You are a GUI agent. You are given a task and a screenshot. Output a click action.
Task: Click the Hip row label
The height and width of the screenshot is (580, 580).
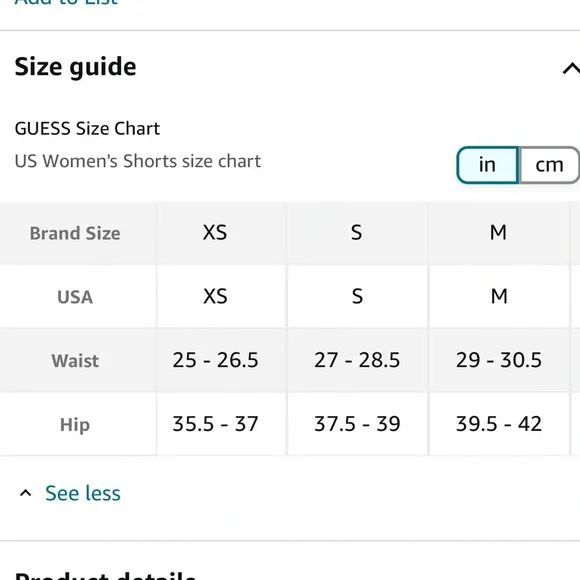(x=75, y=425)
